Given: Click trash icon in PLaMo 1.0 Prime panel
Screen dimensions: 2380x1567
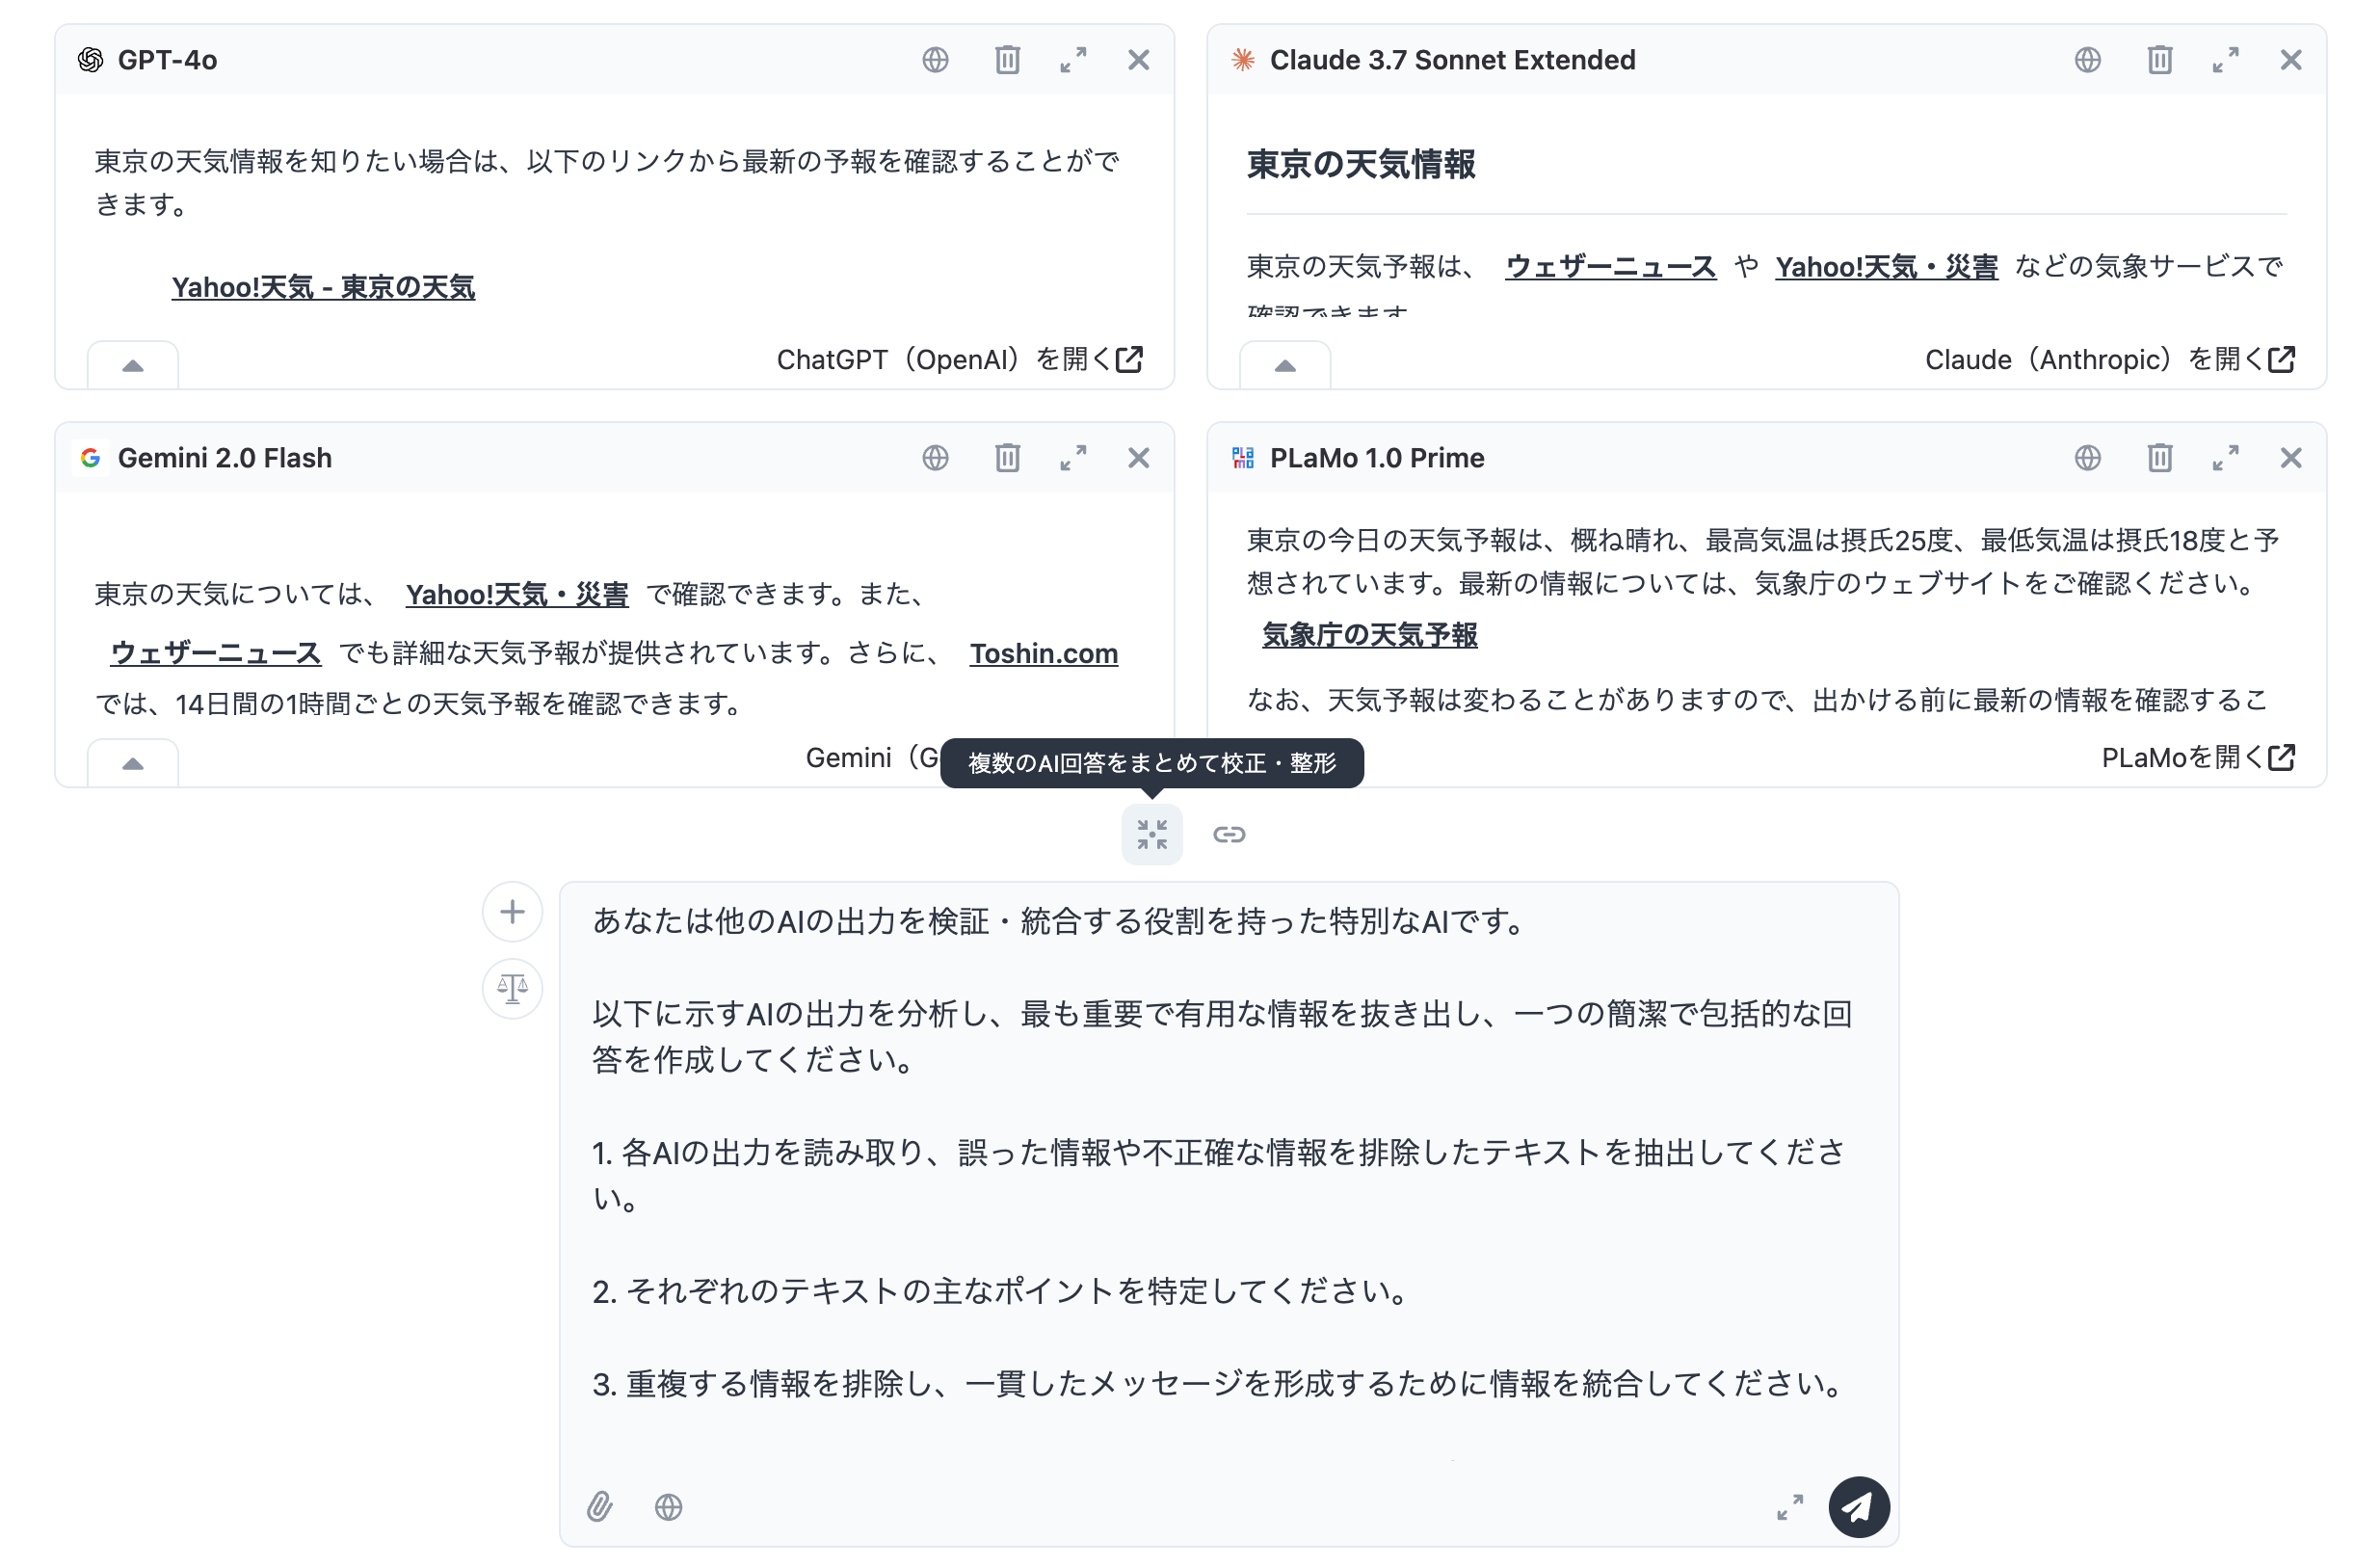Looking at the screenshot, I should 2159,458.
